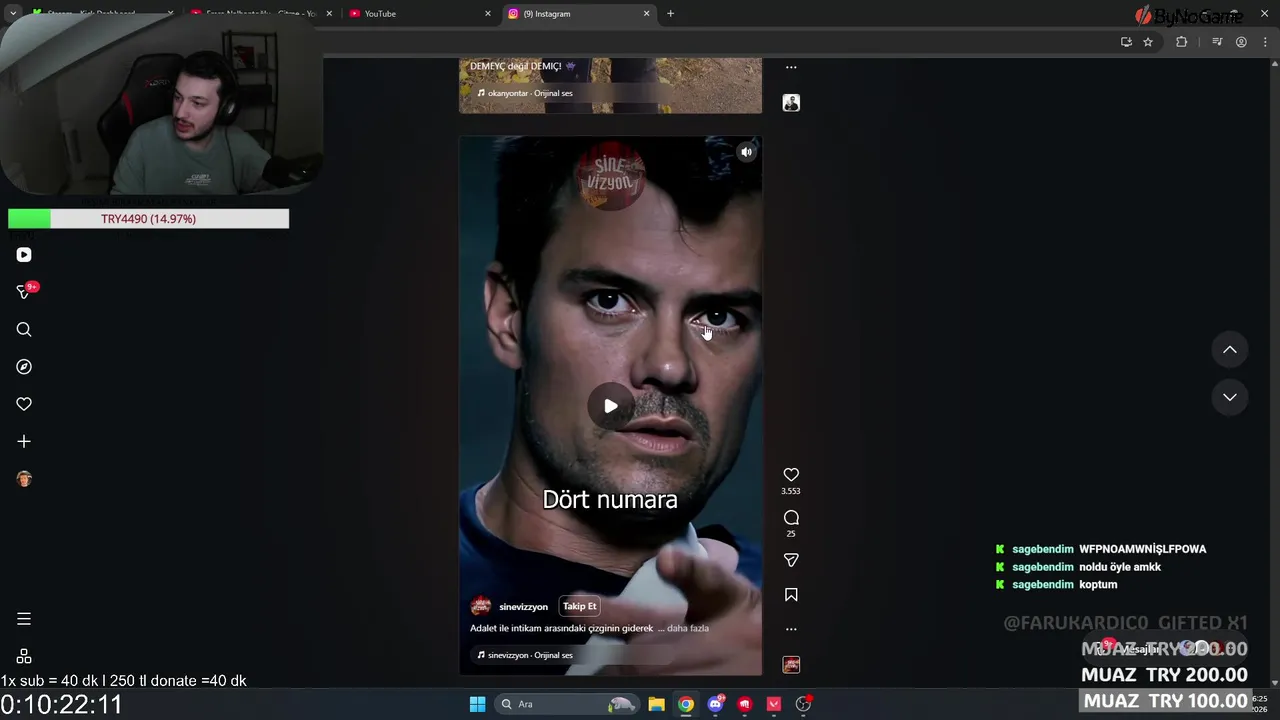This screenshot has height=720, width=1280.
Task: Open Chrome three-dot menu
Action: 1265,42
